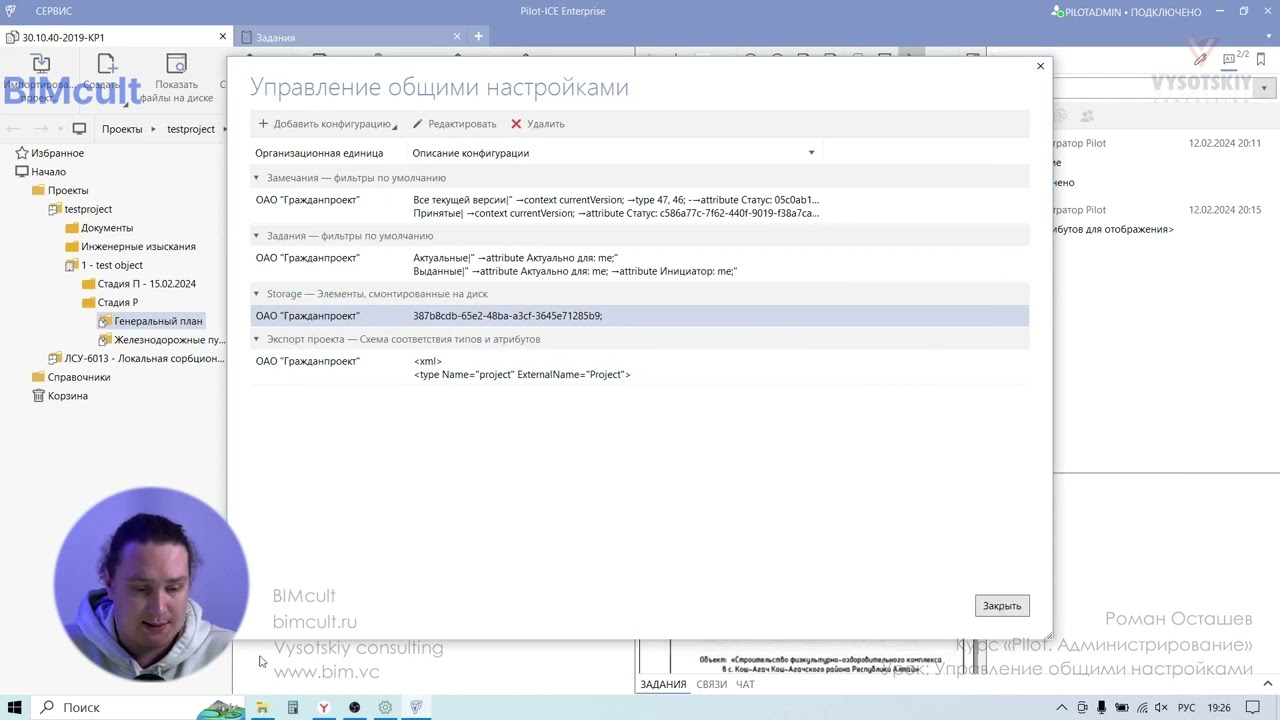Open Yandex browser from taskbar
This screenshot has height=720, width=1280.
[x=323, y=707]
